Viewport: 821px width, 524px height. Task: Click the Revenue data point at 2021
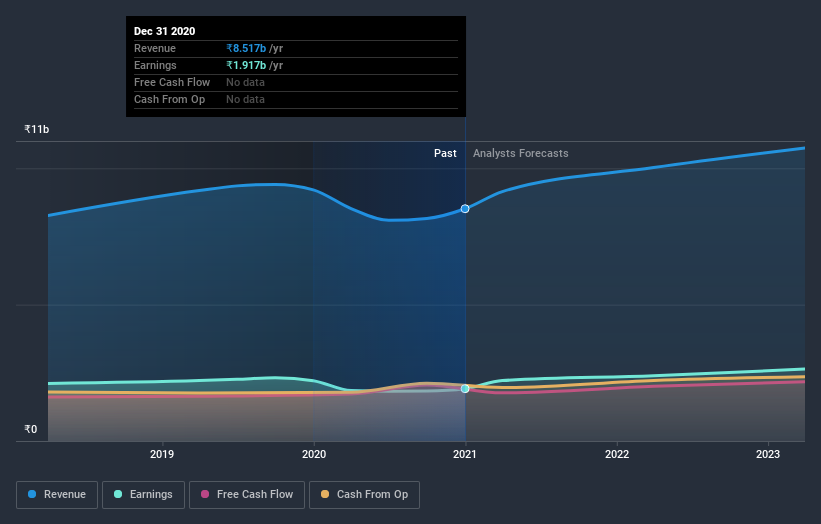point(465,209)
